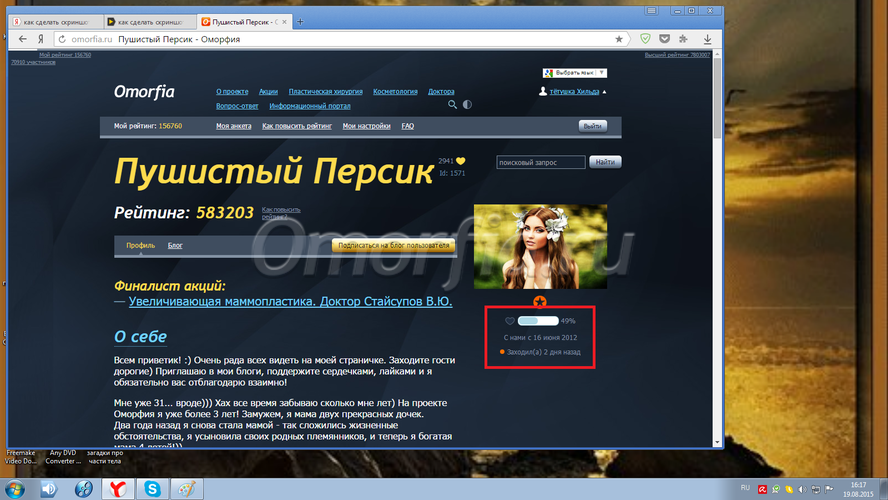The image size is (888, 500).
Task: Click the site search magnifier icon
Action: [x=452, y=104]
